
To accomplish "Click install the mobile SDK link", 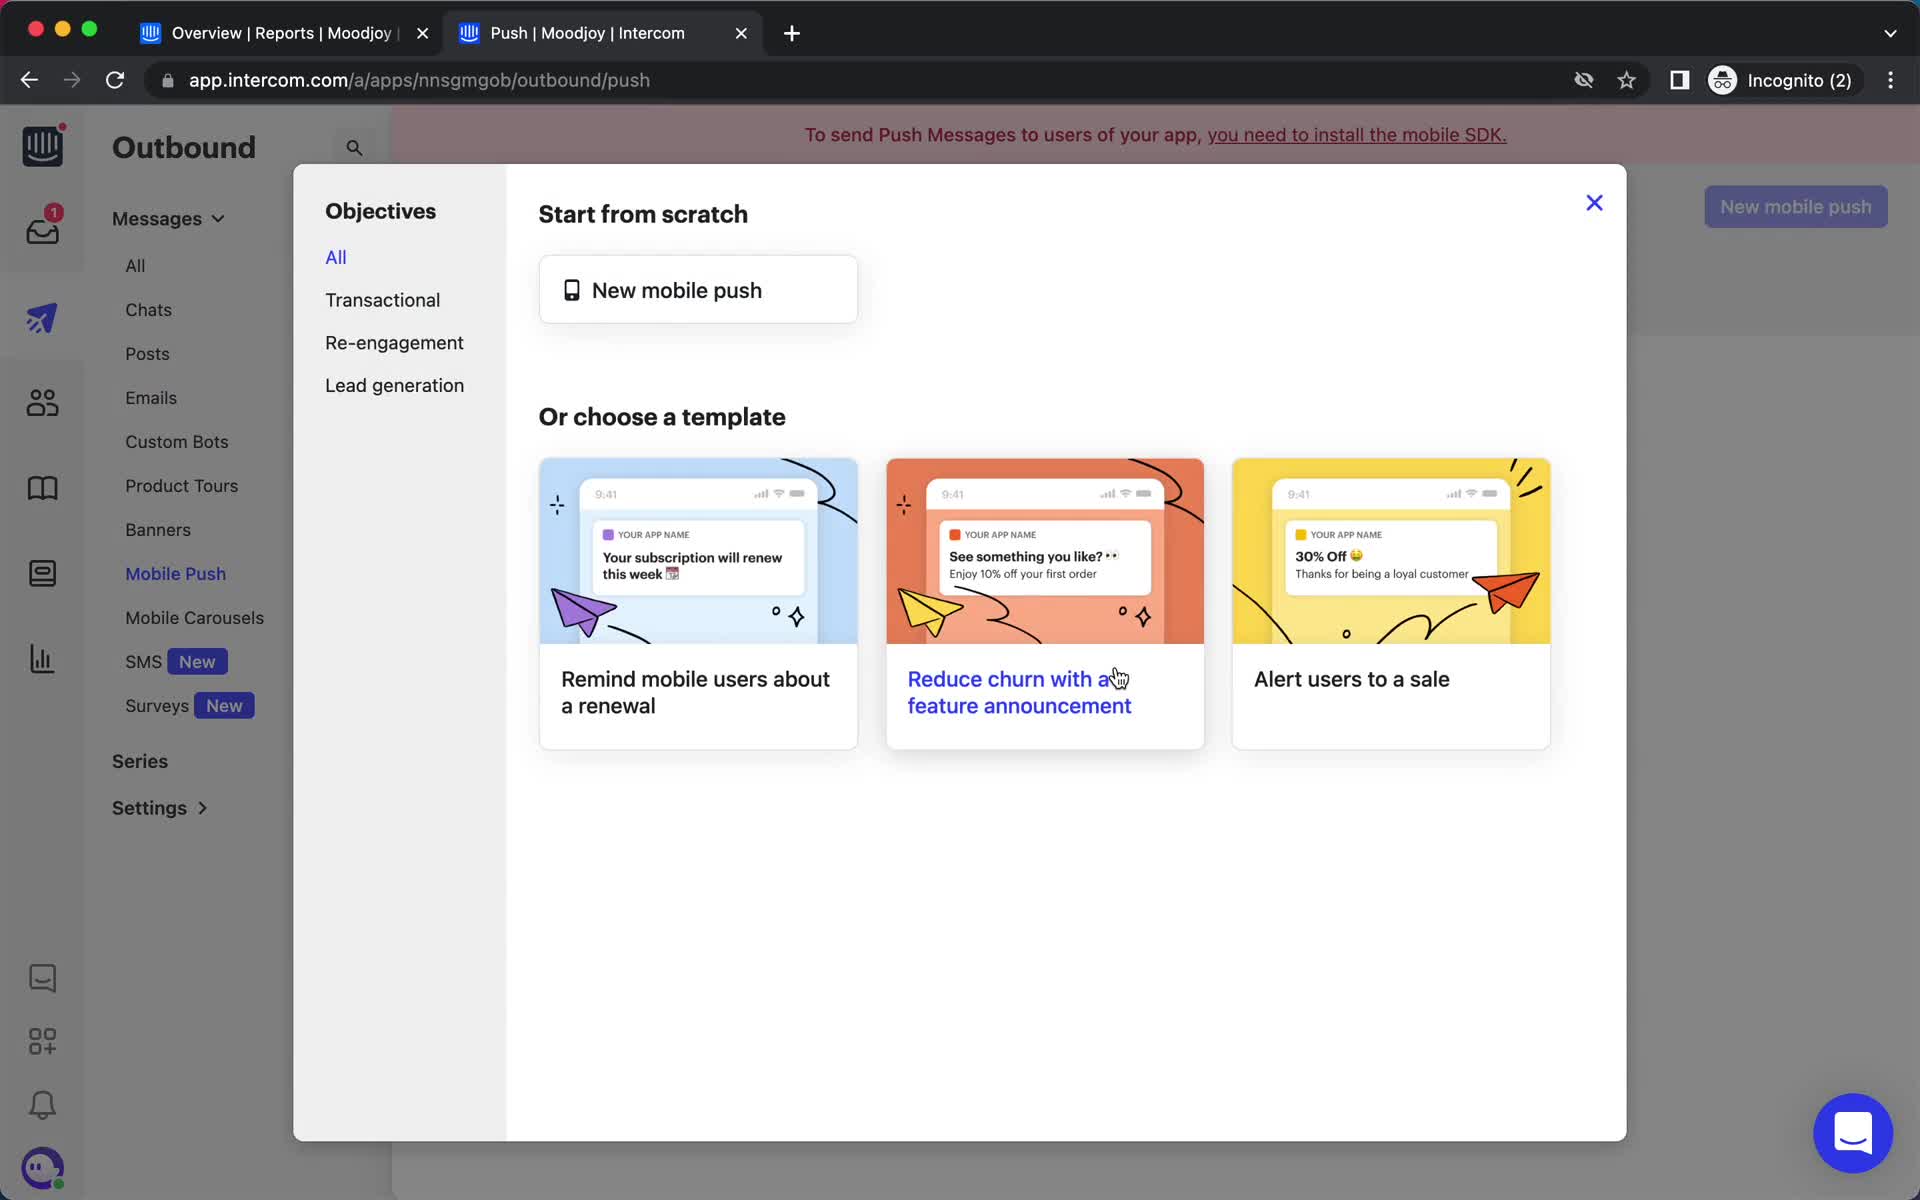I will pos(1357,134).
